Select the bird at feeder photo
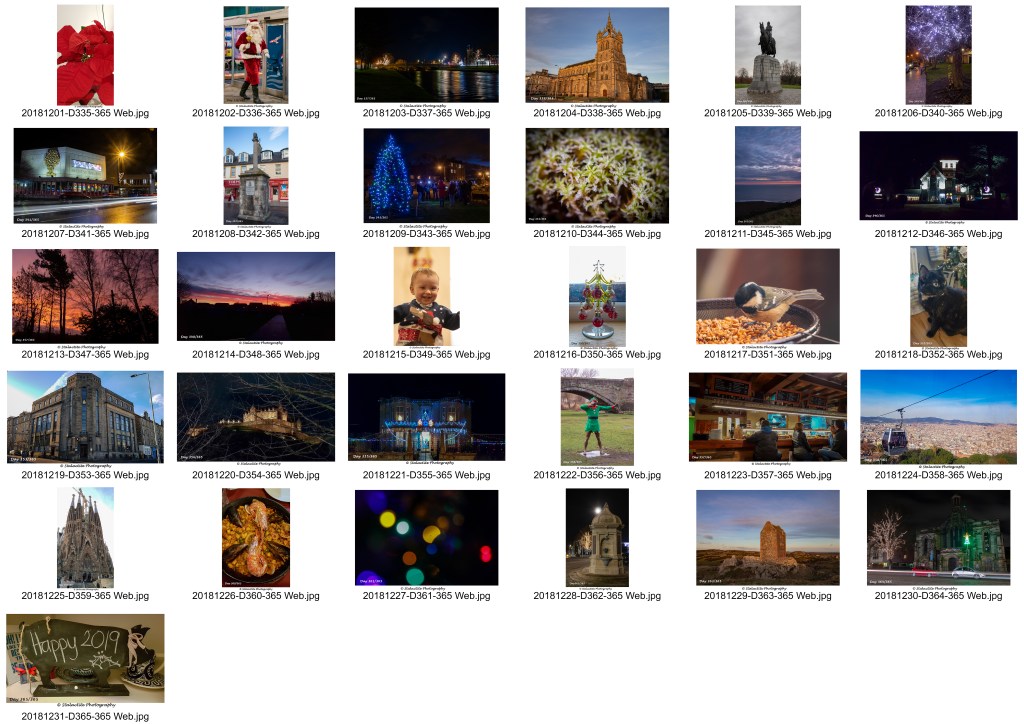1024x724 pixels. (x=768, y=296)
